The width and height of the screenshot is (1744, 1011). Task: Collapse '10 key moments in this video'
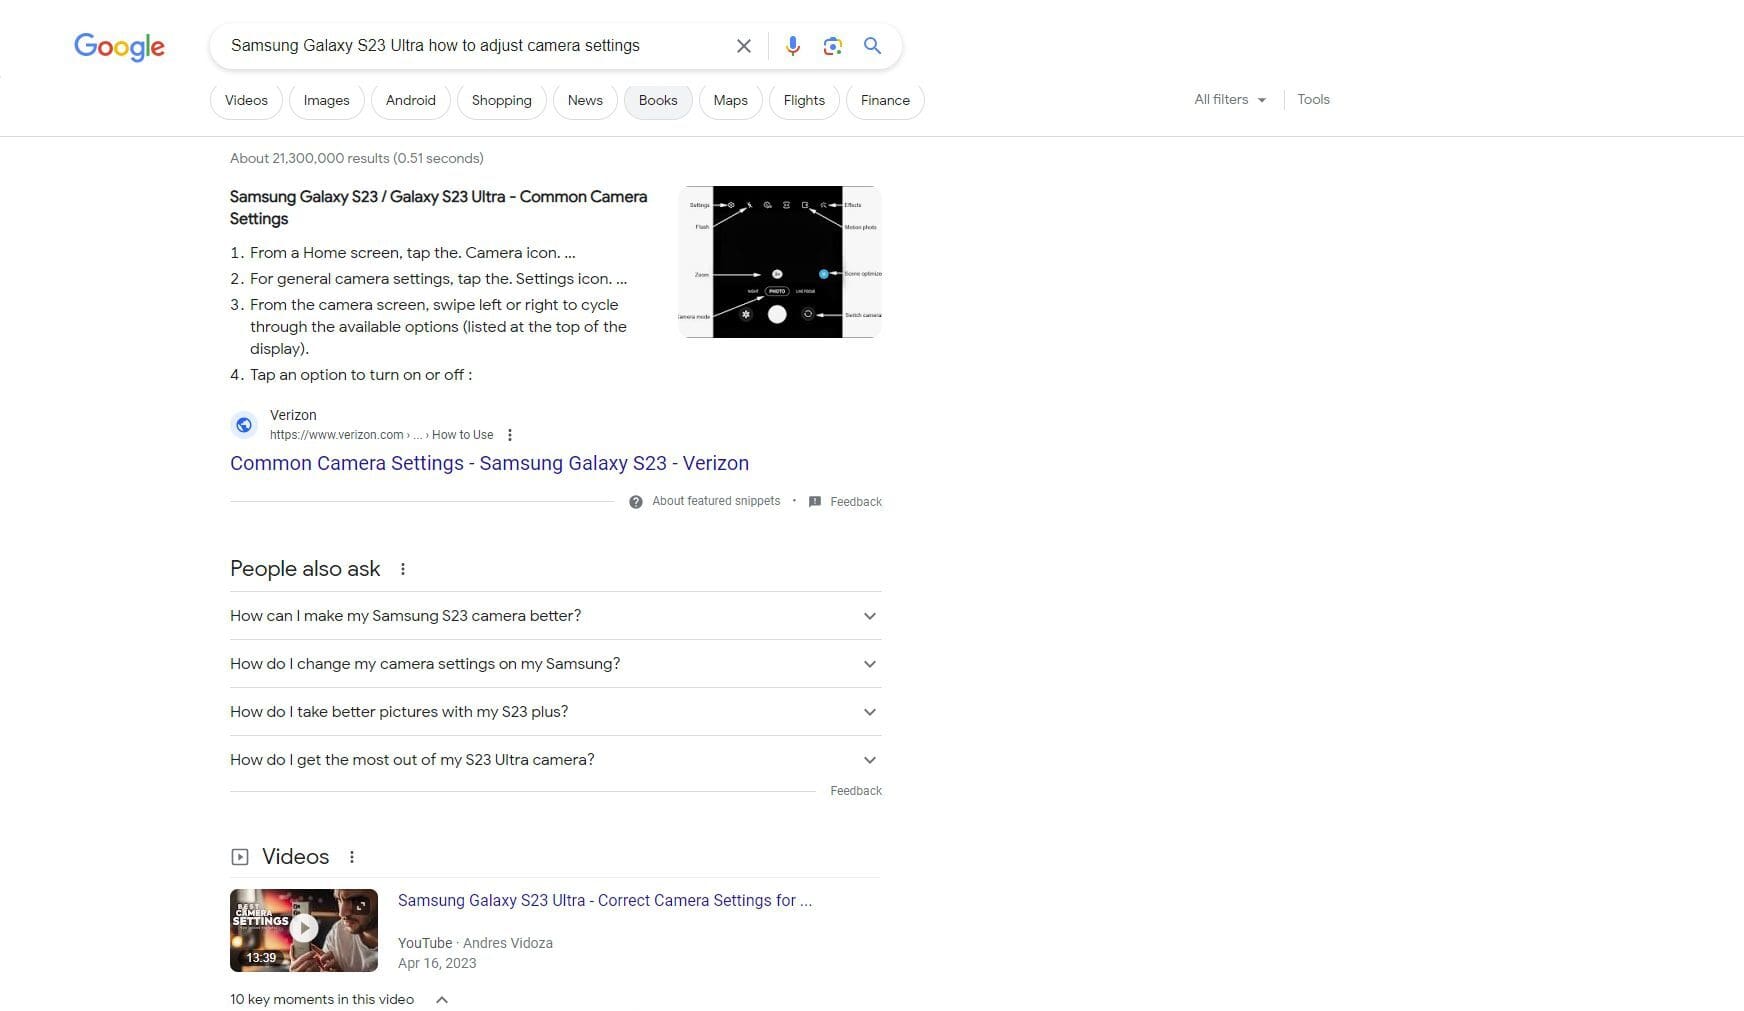pyautogui.click(x=442, y=998)
